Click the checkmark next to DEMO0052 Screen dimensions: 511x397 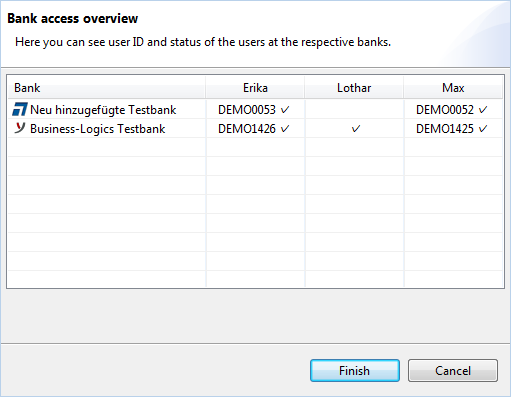coord(483,110)
